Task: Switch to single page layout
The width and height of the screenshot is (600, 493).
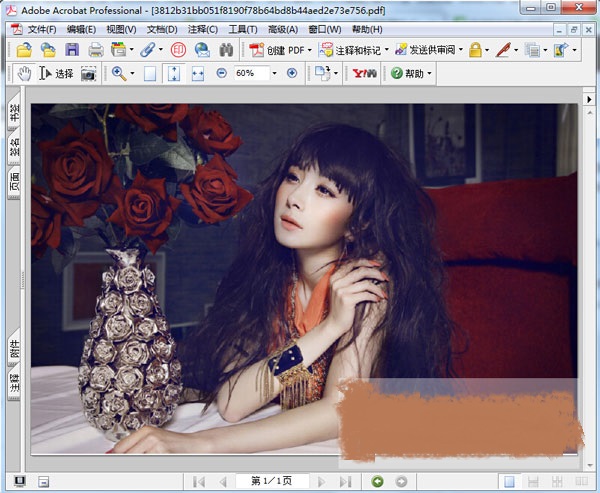Action: click(510, 481)
